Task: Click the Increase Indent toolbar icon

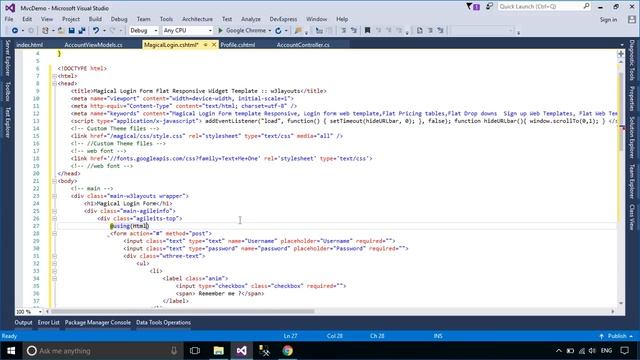Action: [354, 31]
